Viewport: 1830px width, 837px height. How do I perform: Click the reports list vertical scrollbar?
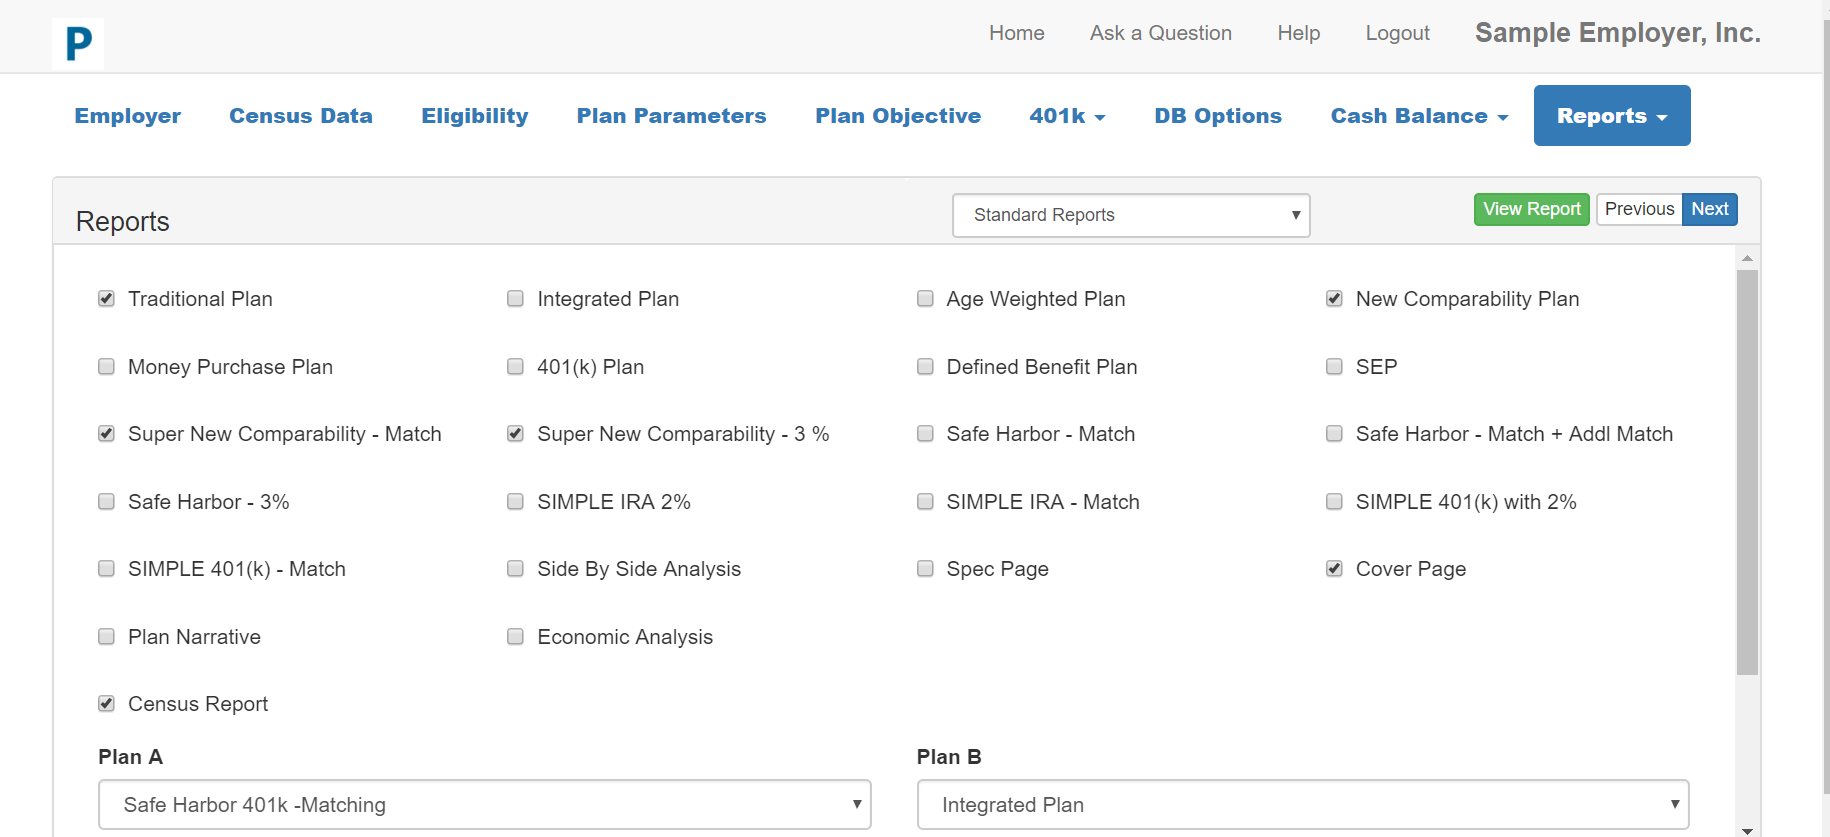click(1747, 470)
